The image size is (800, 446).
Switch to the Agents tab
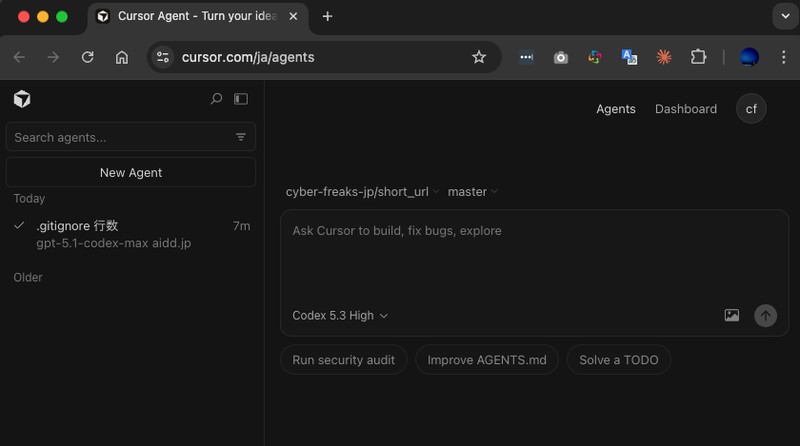[x=616, y=109]
